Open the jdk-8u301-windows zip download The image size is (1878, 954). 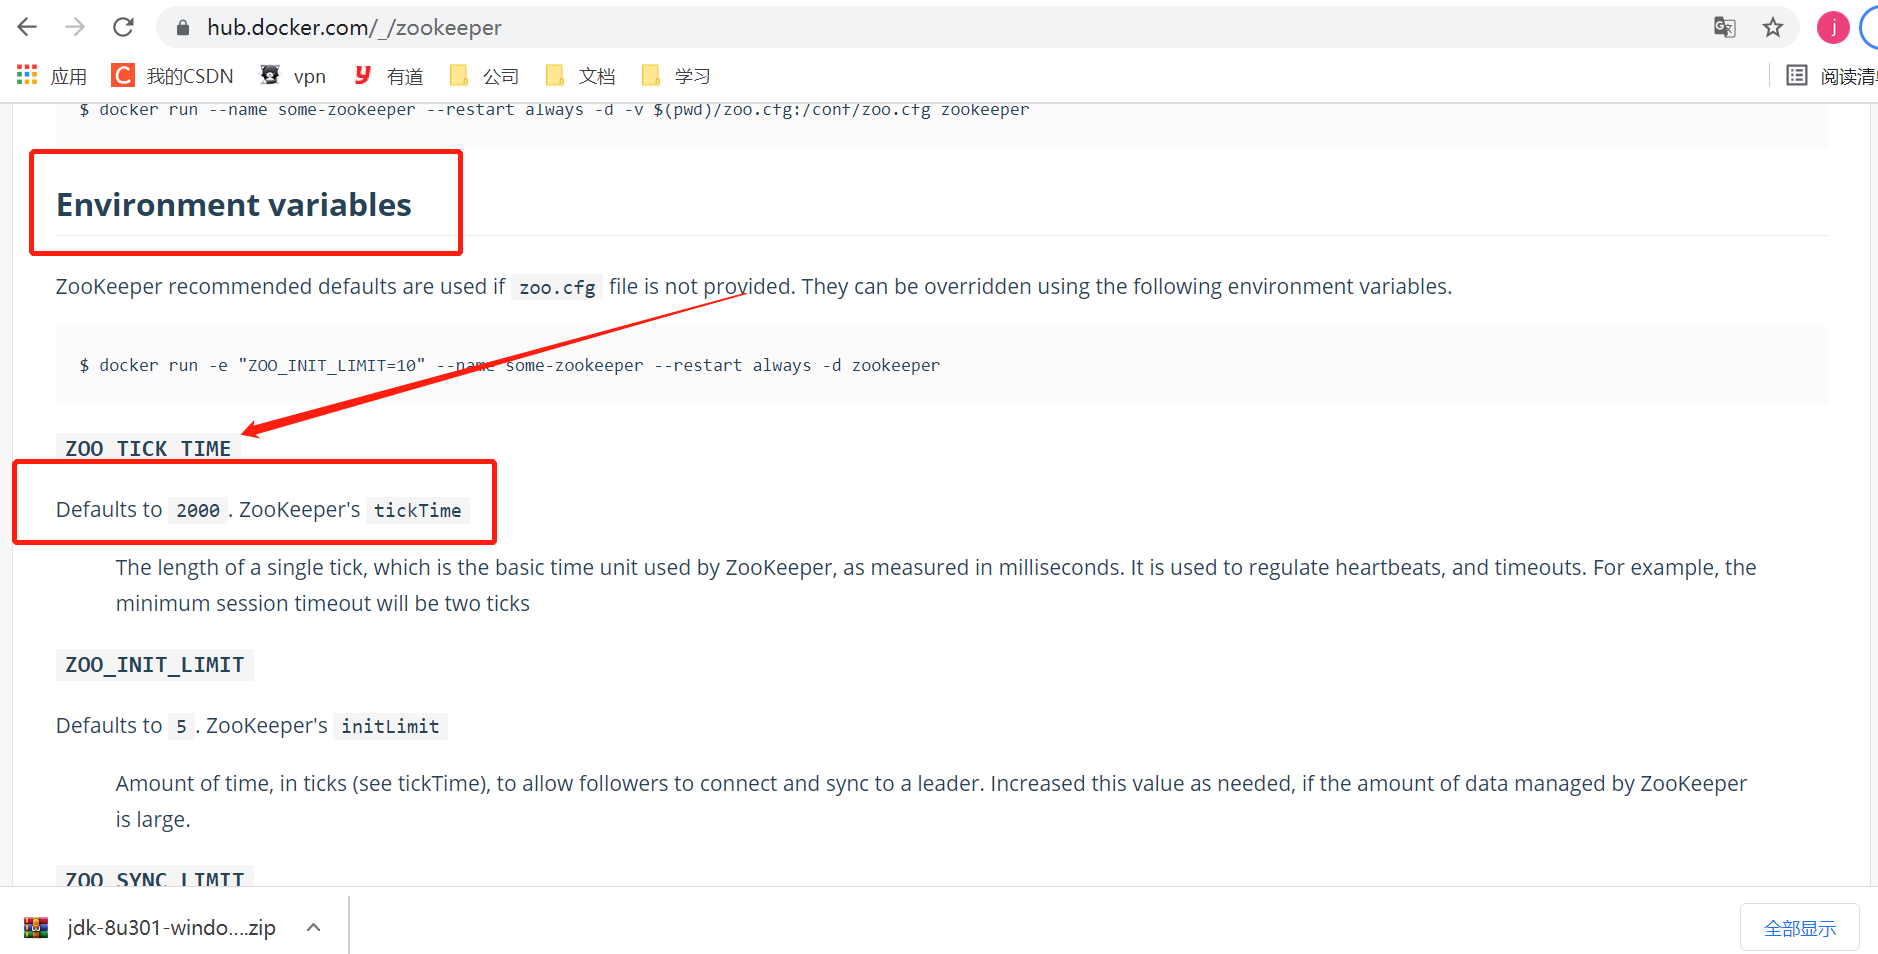pos(170,927)
